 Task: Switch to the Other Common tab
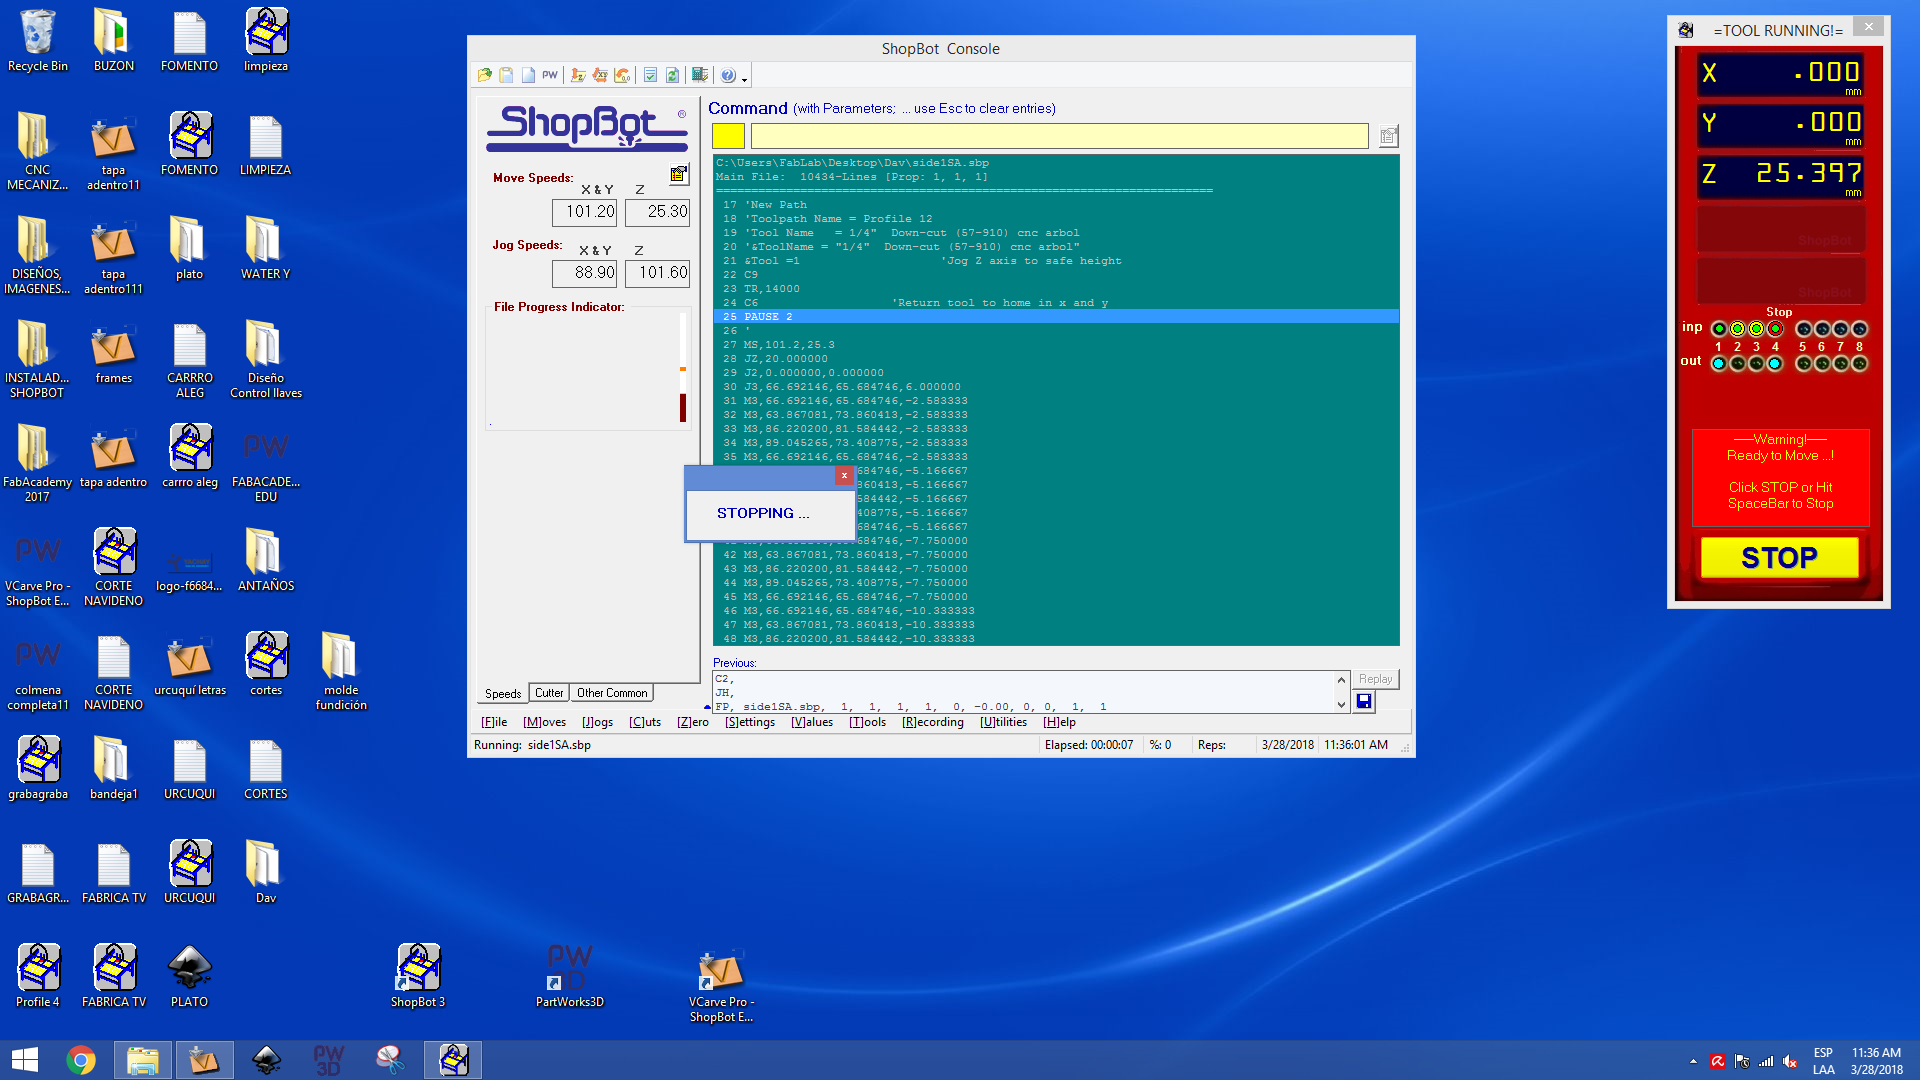(612, 693)
